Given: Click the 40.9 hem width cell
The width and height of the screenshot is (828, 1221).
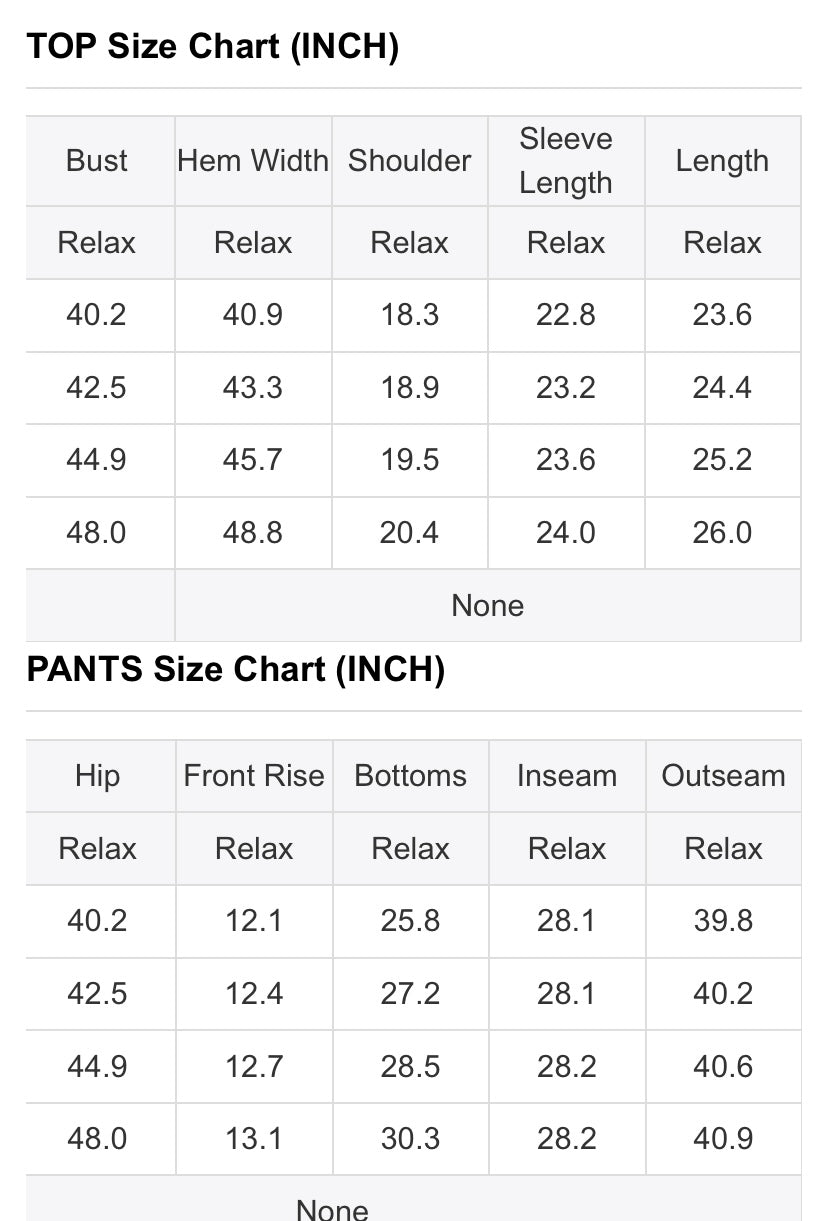Looking at the screenshot, I should click(253, 315).
